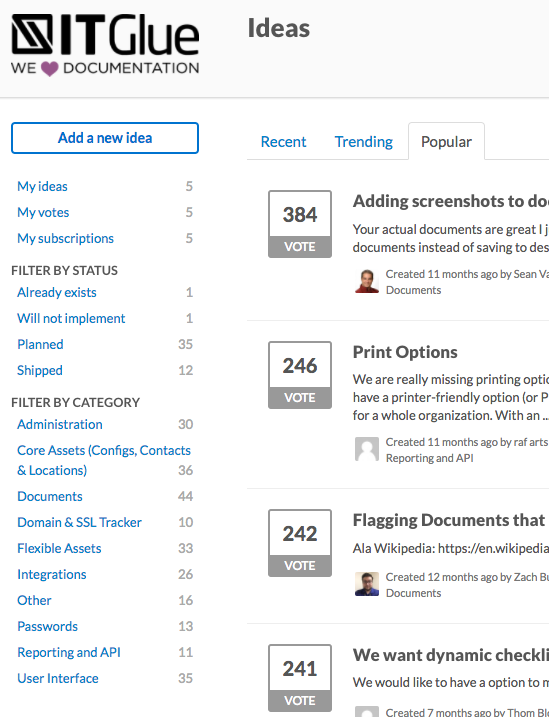Filter by Other category
This screenshot has width=549, height=717.
point(34,600)
